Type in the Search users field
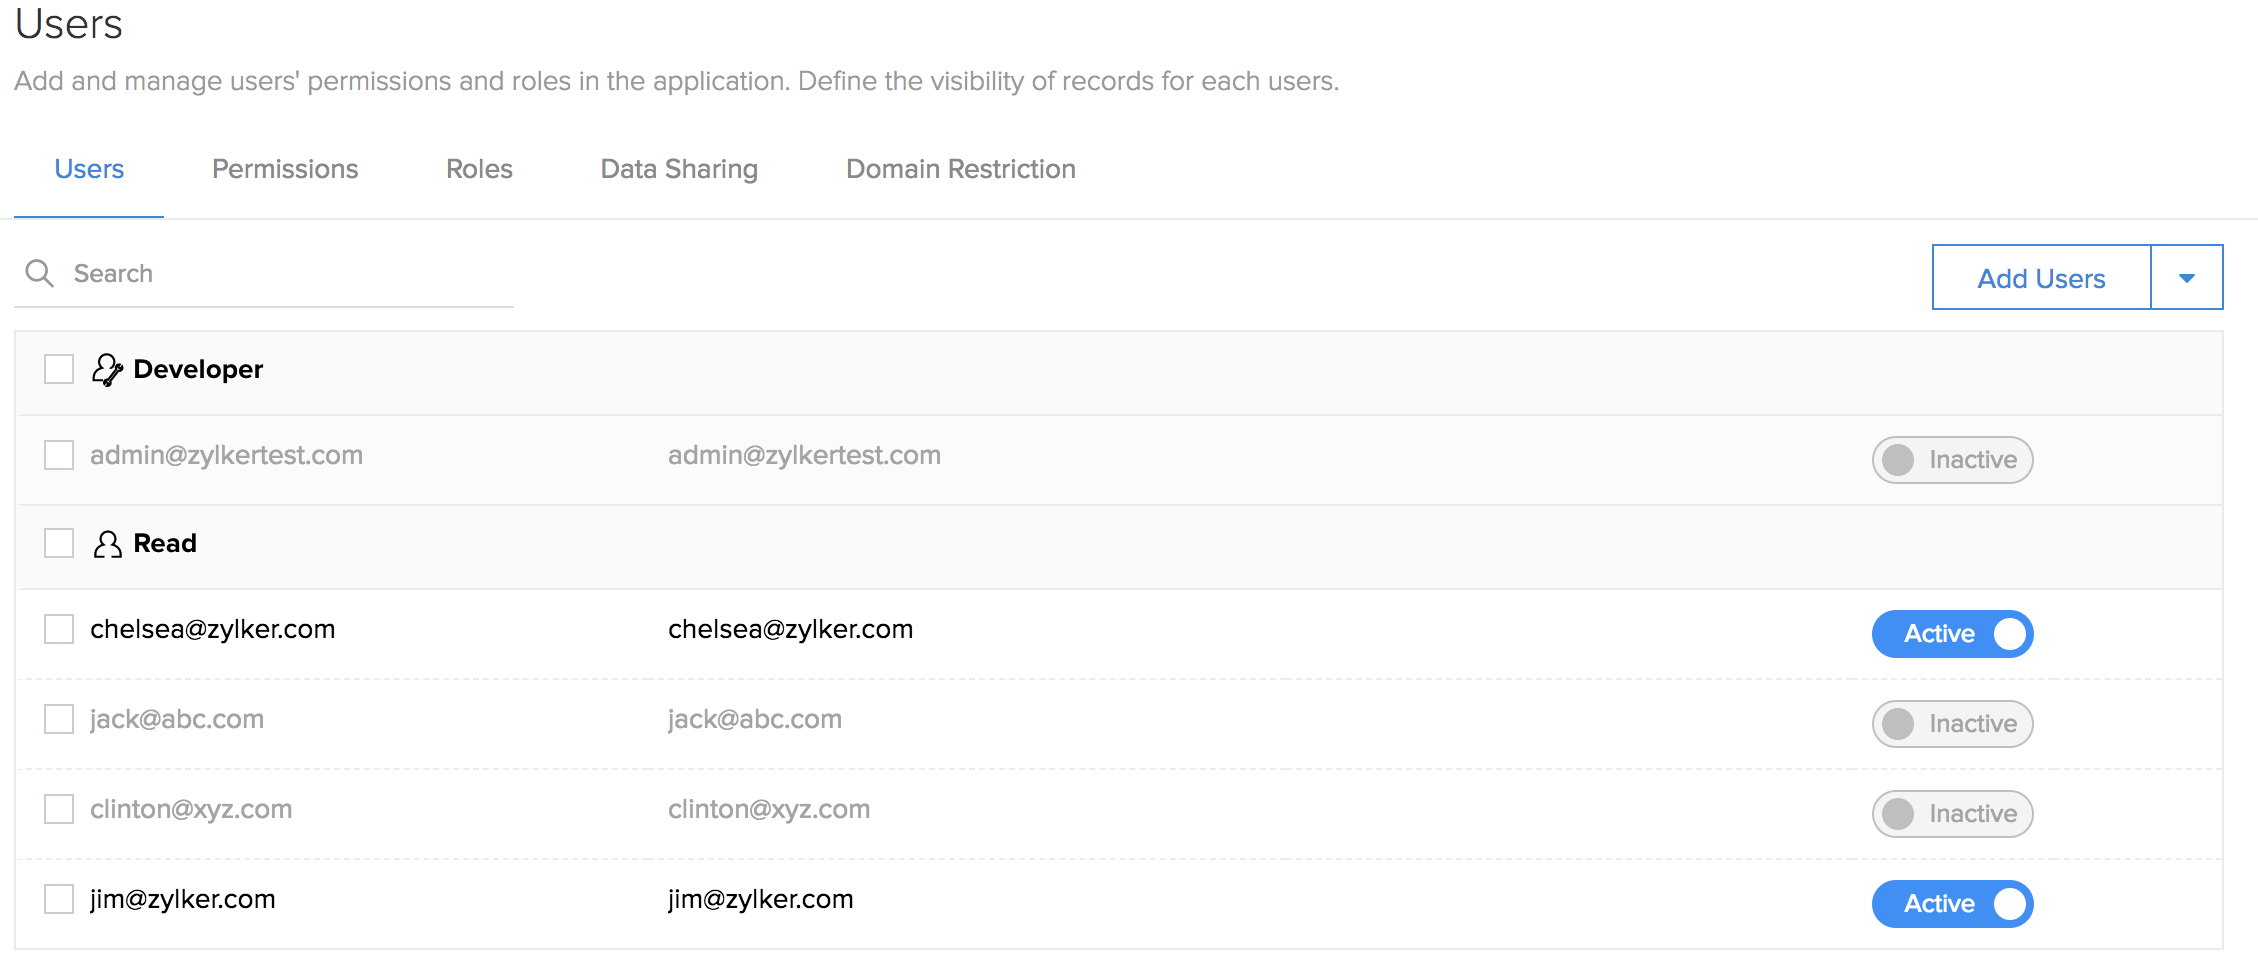Viewport: 2258px width, 966px height. (290, 274)
